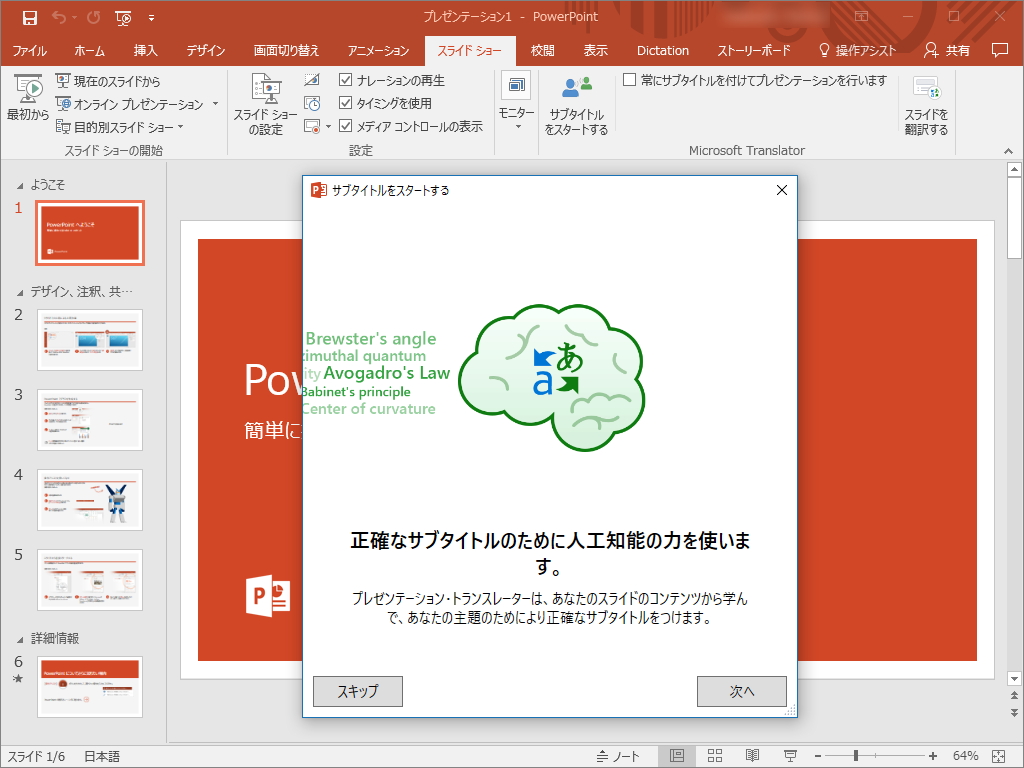Select slide 4 thumbnail in the panel
Screen dimensions: 1024x768
(x=90, y=500)
